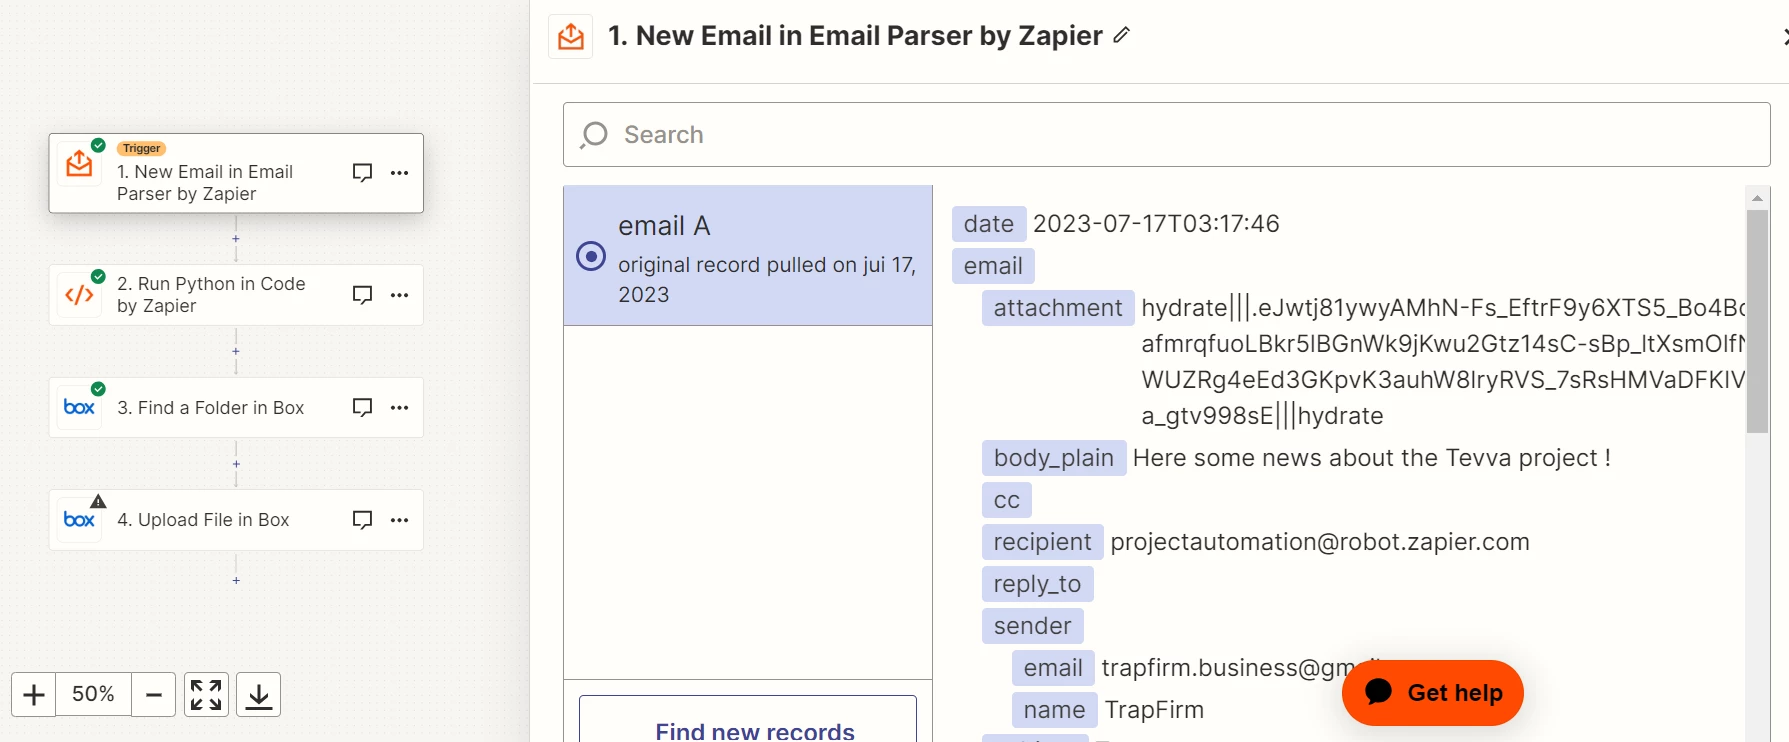The height and width of the screenshot is (742, 1789).
Task: Open comment on New Email trigger step
Action: 363,173
